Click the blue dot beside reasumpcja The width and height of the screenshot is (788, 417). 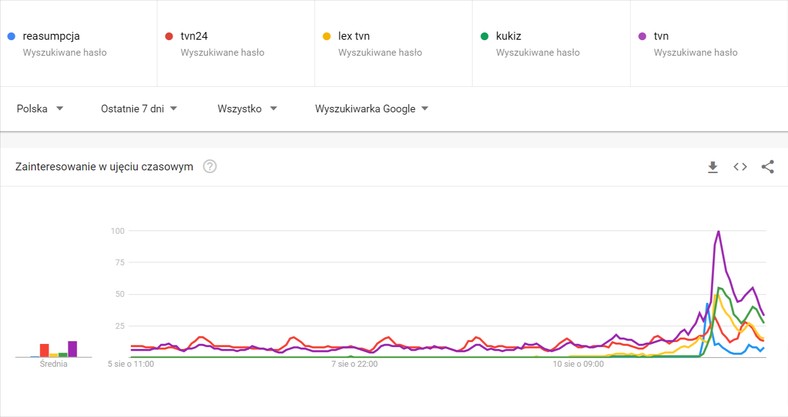(12, 36)
